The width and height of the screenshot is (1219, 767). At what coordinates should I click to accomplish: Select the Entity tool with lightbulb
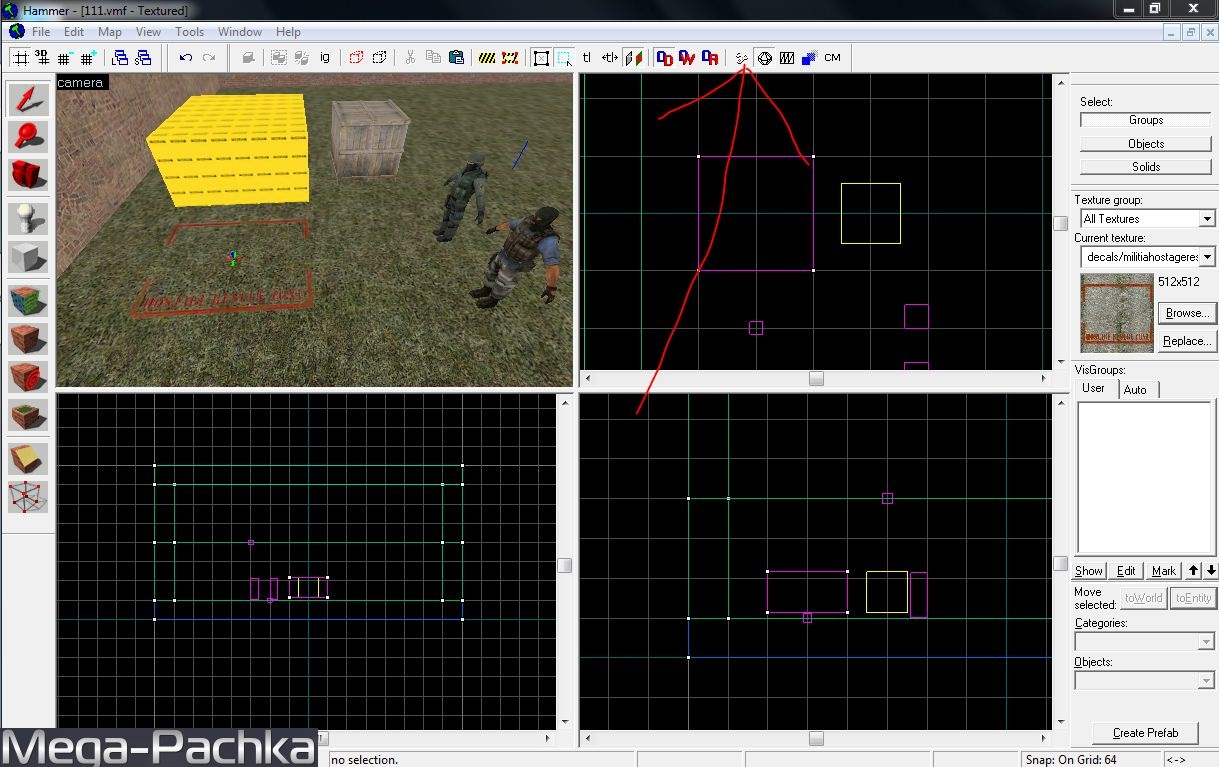coord(28,219)
